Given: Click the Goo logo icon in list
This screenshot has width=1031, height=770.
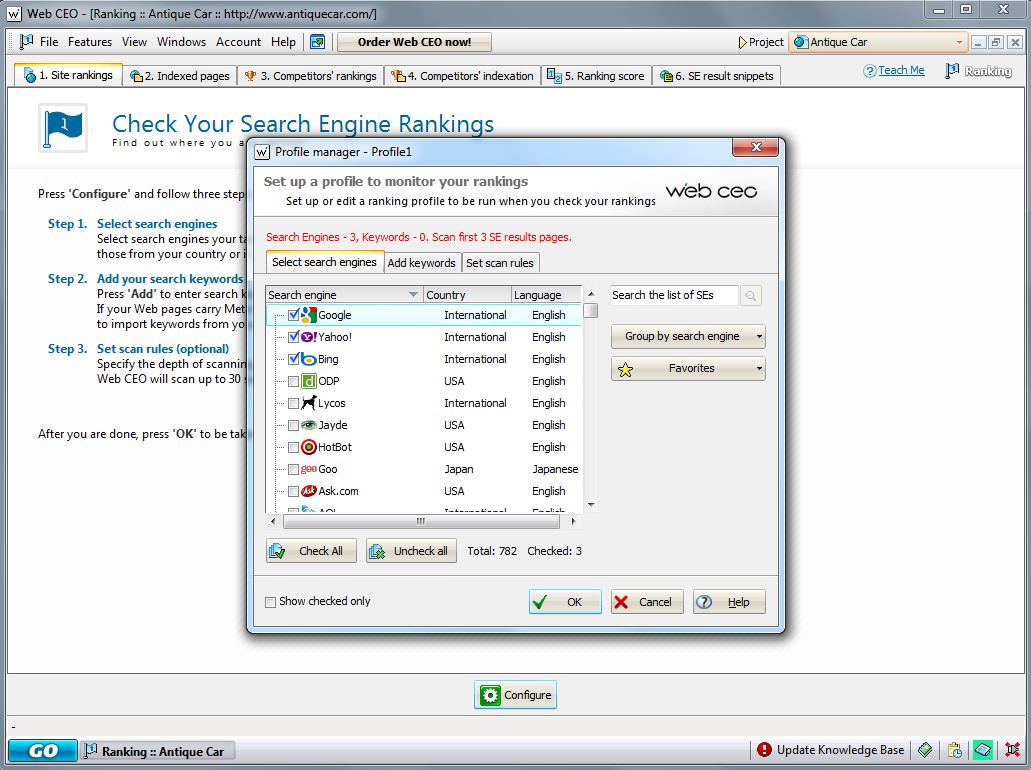Looking at the screenshot, I should (x=308, y=469).
